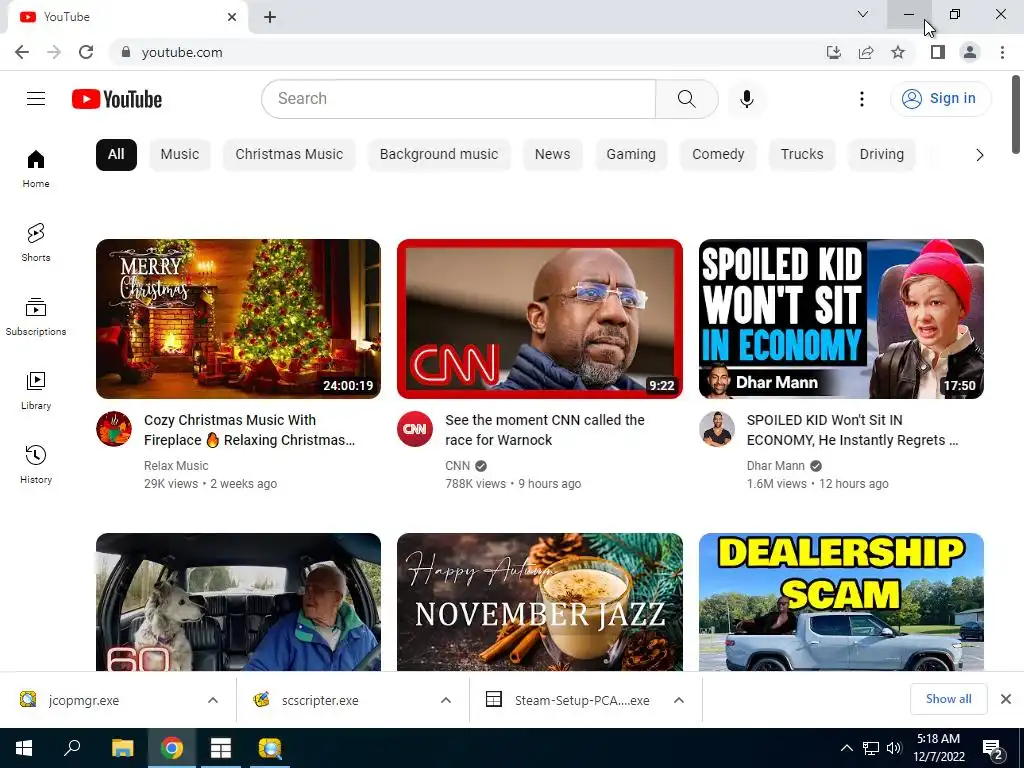Viewport: 1024px width, 768px height.
Task: Open Shorts from the sidebar
Action: (x=36, y=242)
